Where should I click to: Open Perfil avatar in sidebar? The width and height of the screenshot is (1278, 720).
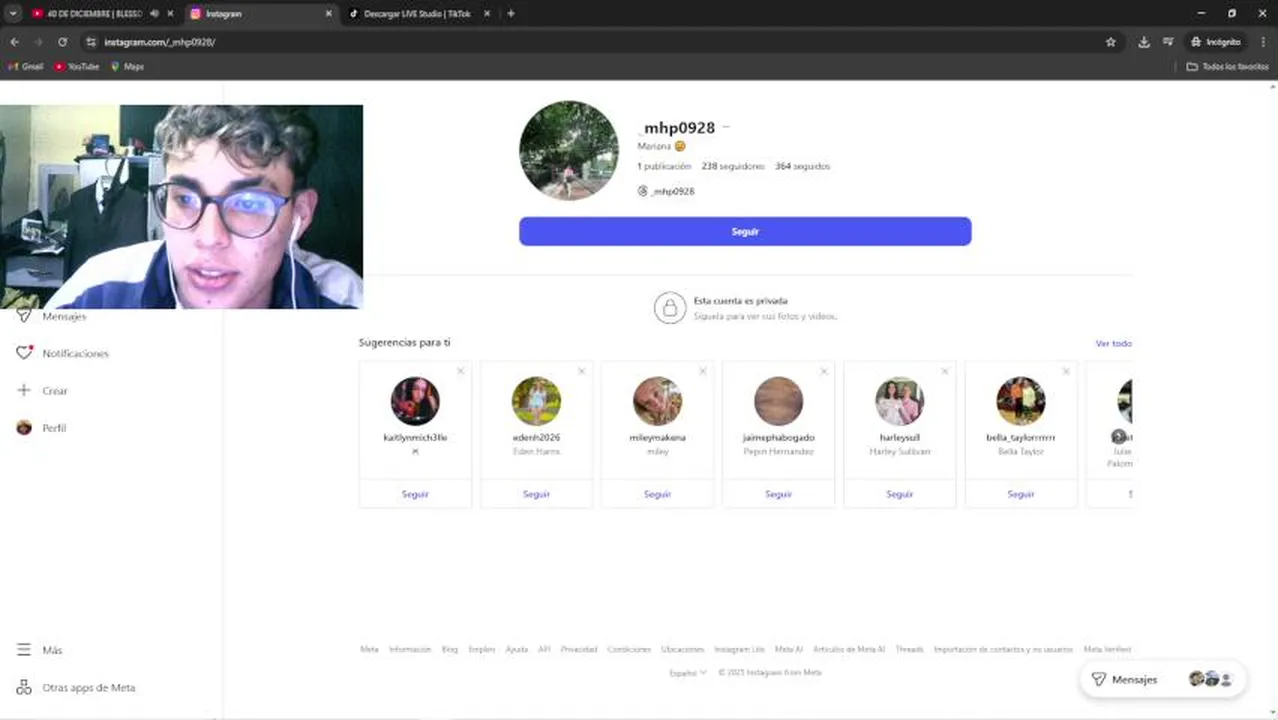(24, 427)
